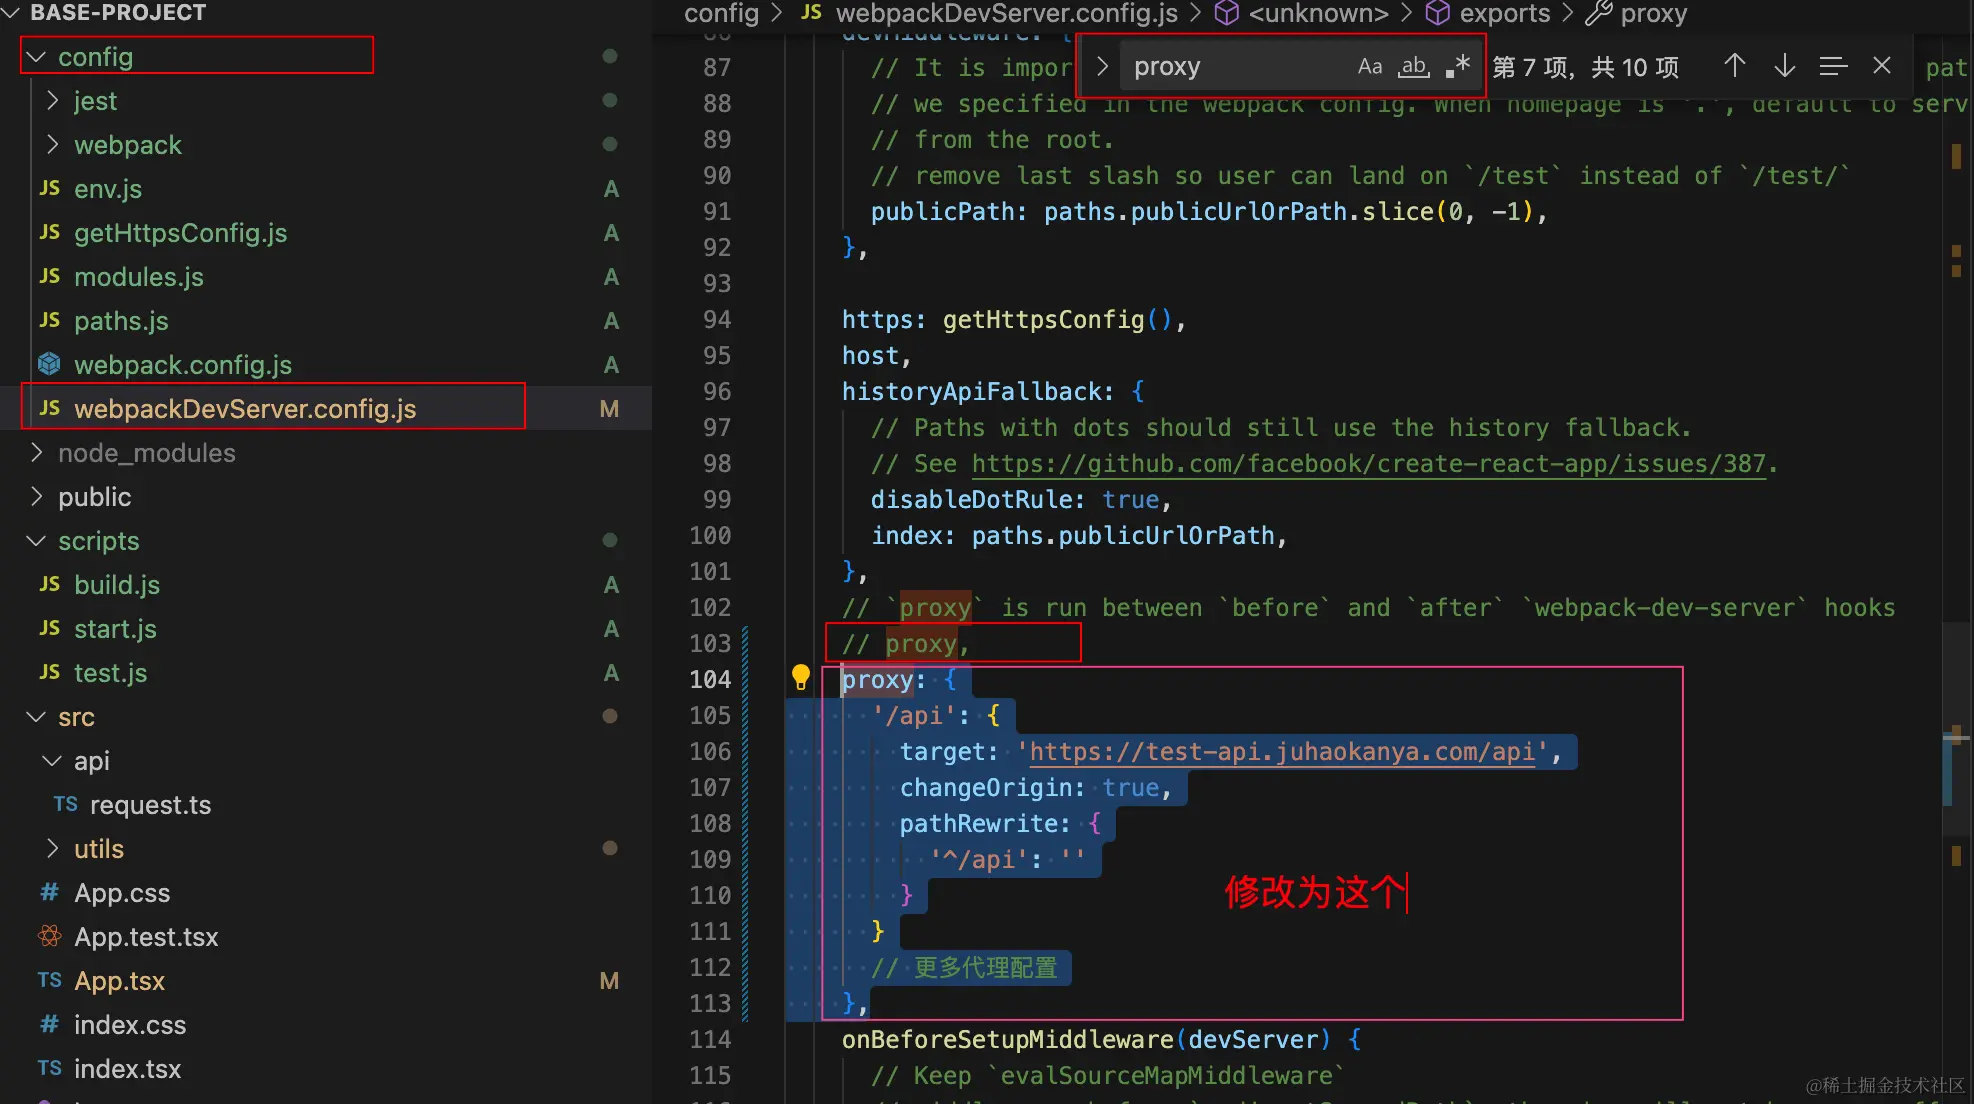Viewport: 1974px width, 1104px height.
Task: Toggle Use Regular Expression option
Action: (x=1458, y=67)
